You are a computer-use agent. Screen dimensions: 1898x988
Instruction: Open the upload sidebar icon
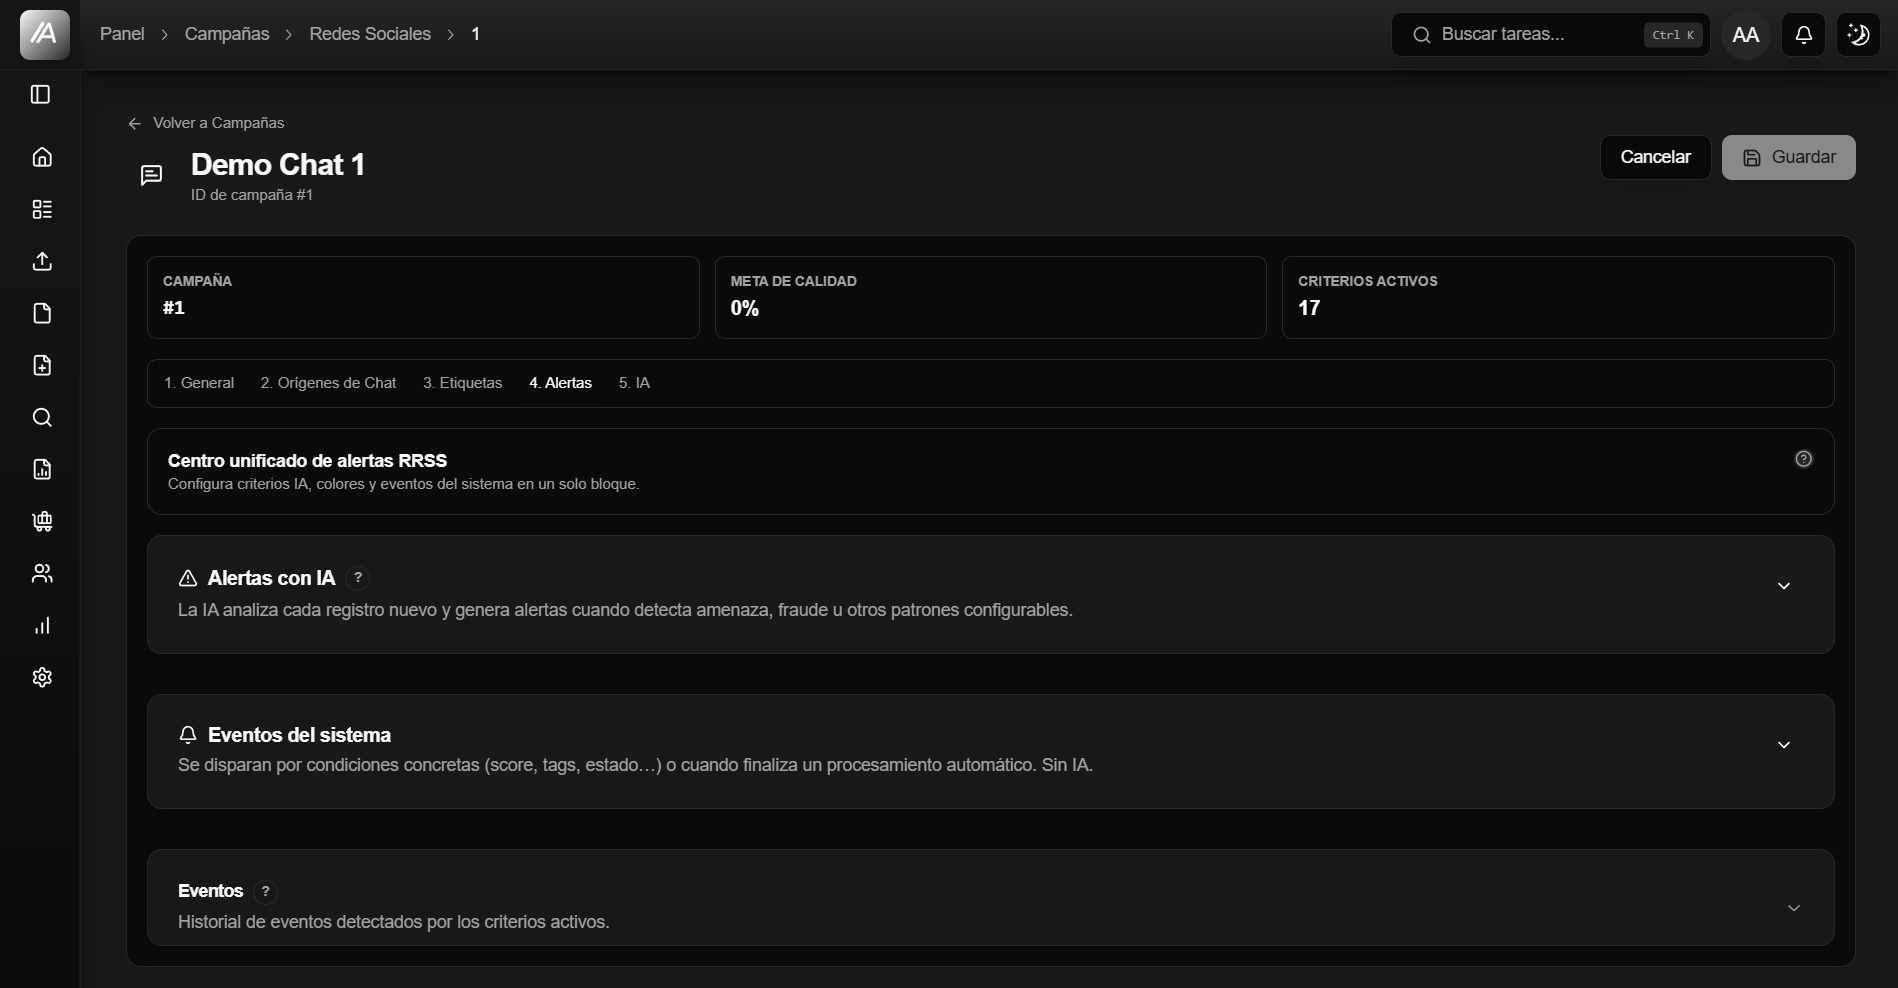tap(42, 261)
